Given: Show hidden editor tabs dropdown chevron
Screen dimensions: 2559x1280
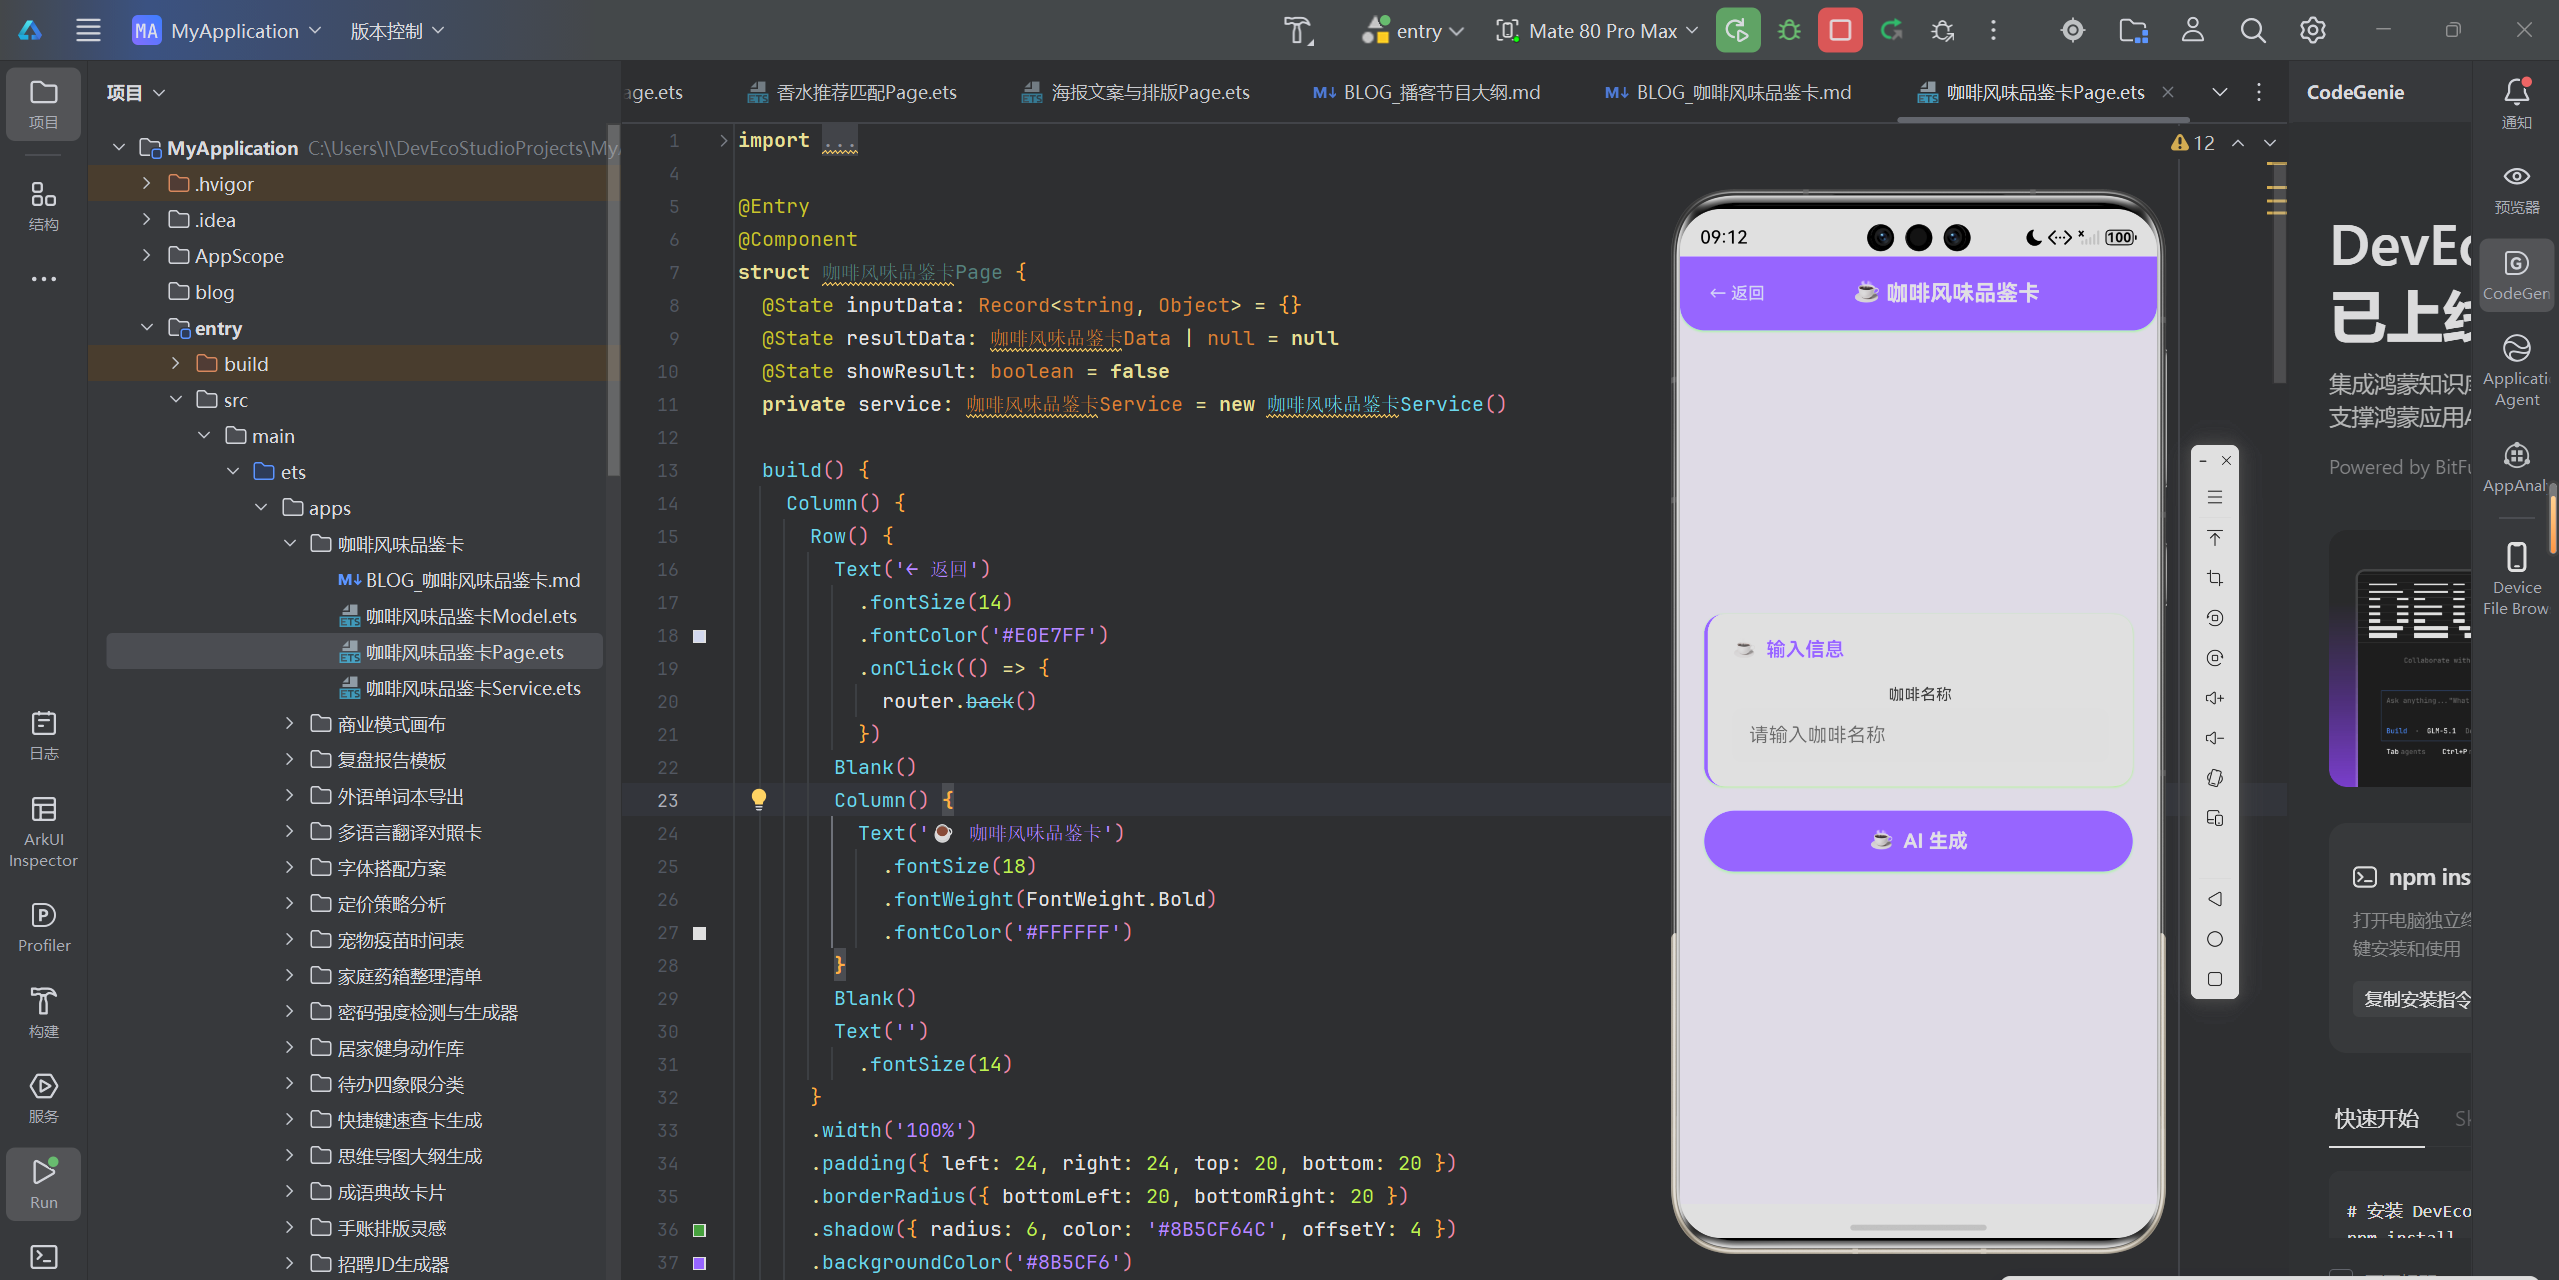Looking at the screenshot, I should [x=2219, y=92].
